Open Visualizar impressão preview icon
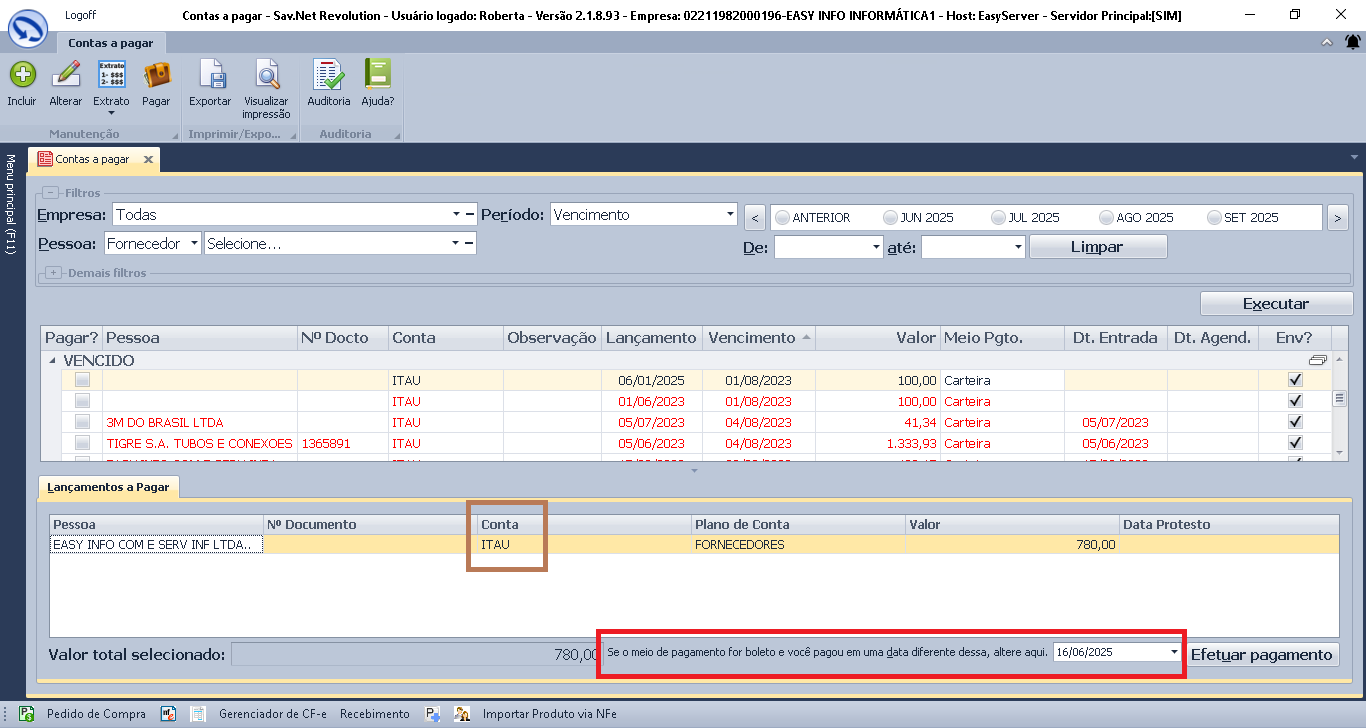Screen dimensions: 1366x728 pos(266,76)
